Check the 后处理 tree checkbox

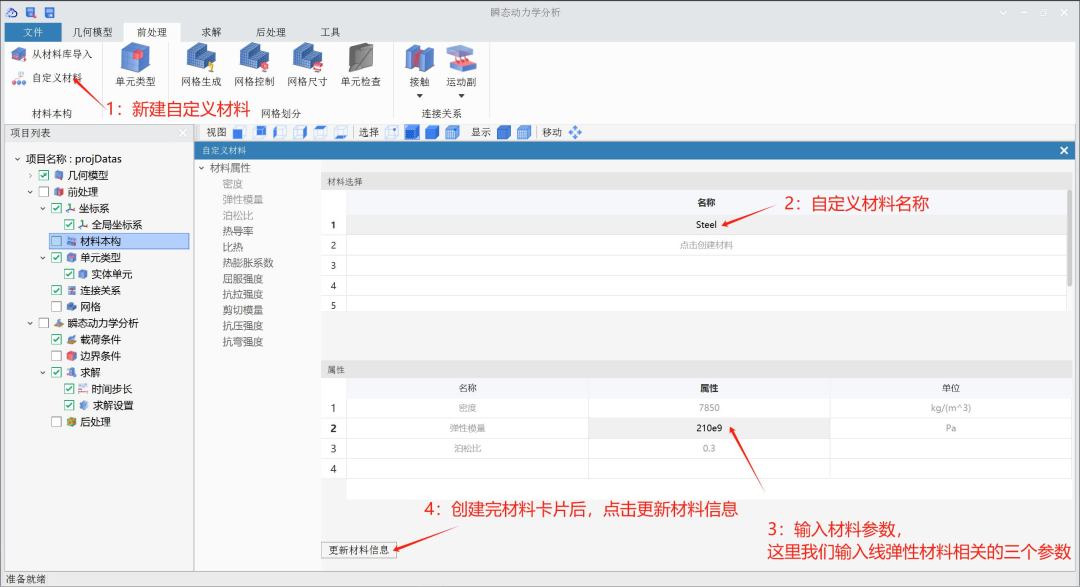[56, 422]
